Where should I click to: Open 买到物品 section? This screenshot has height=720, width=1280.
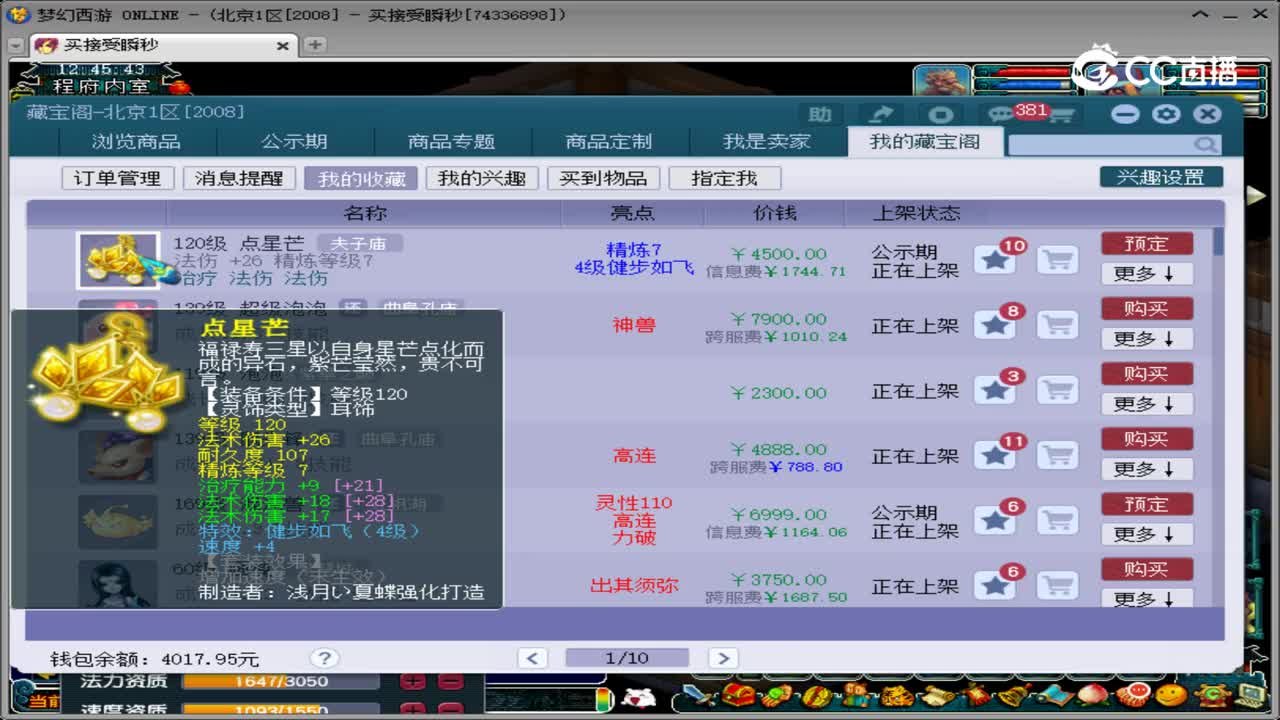(603, 179)
